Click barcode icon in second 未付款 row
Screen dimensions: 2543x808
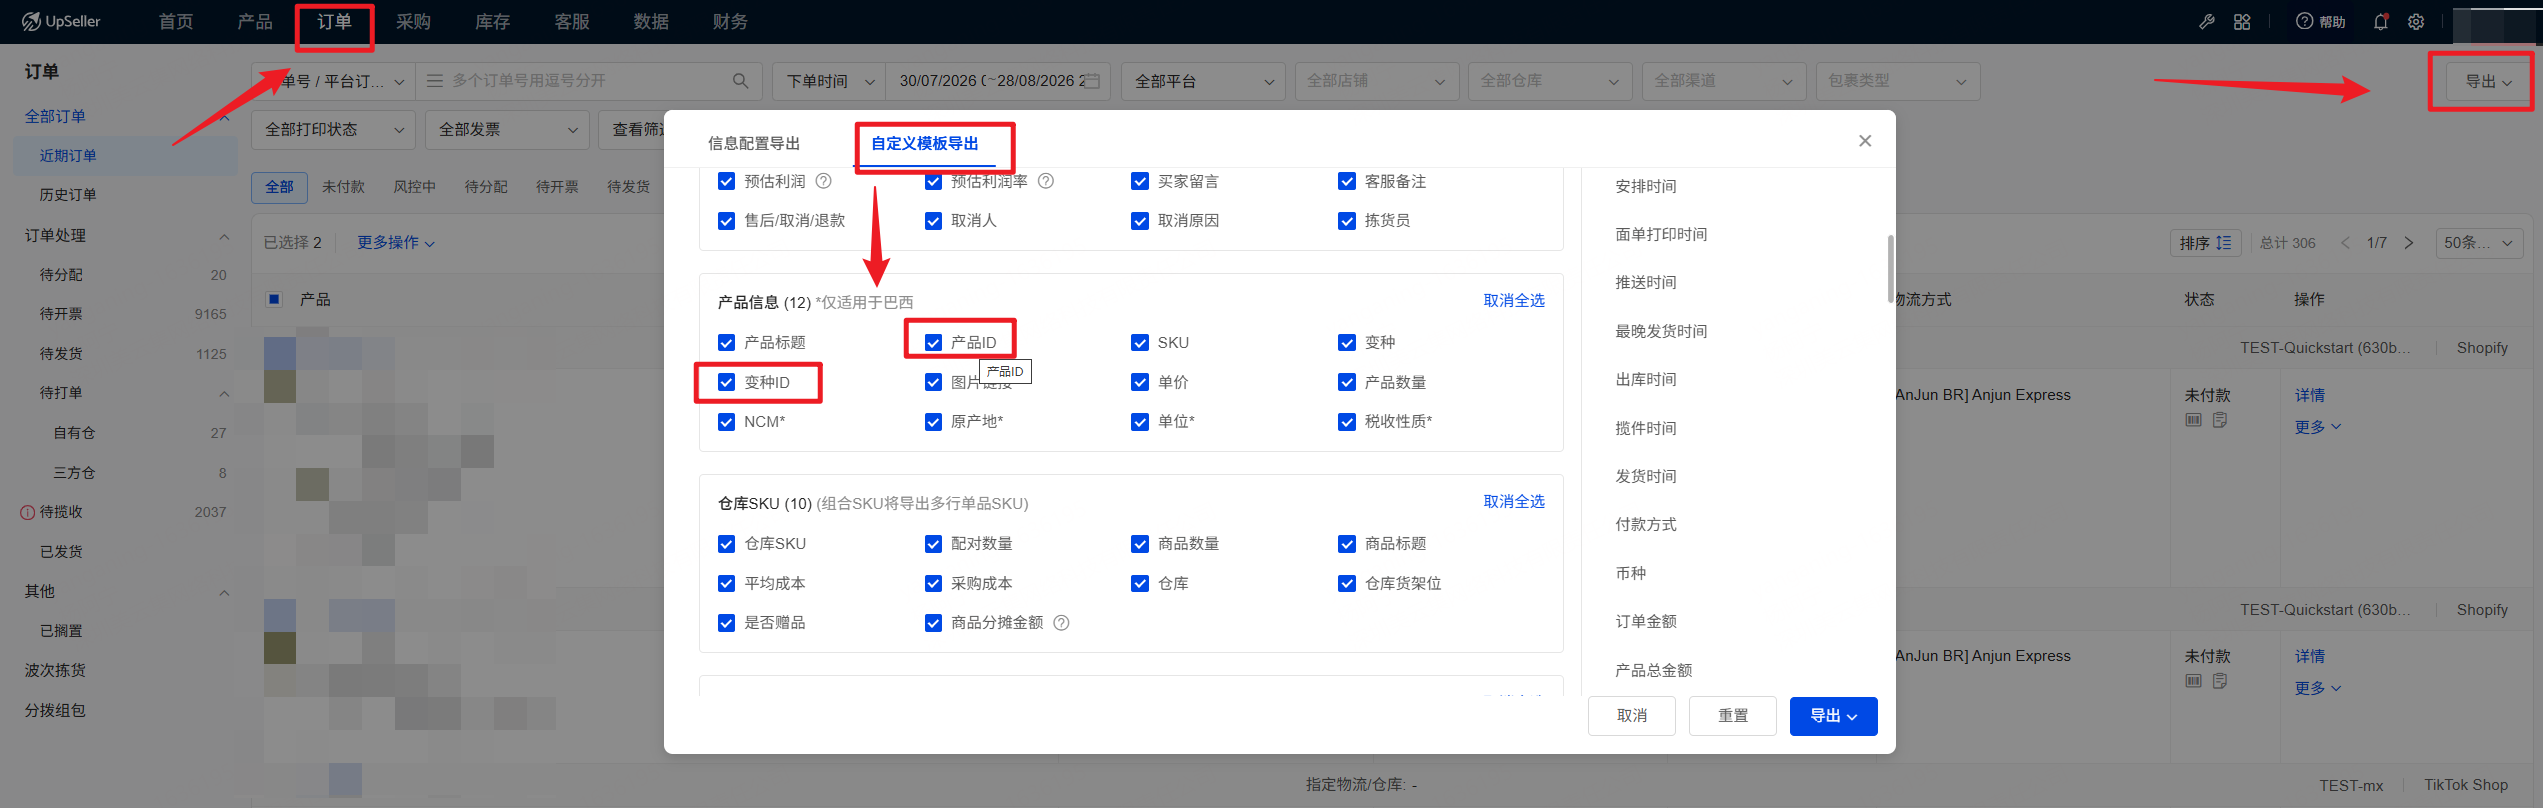coord(2194,681)
